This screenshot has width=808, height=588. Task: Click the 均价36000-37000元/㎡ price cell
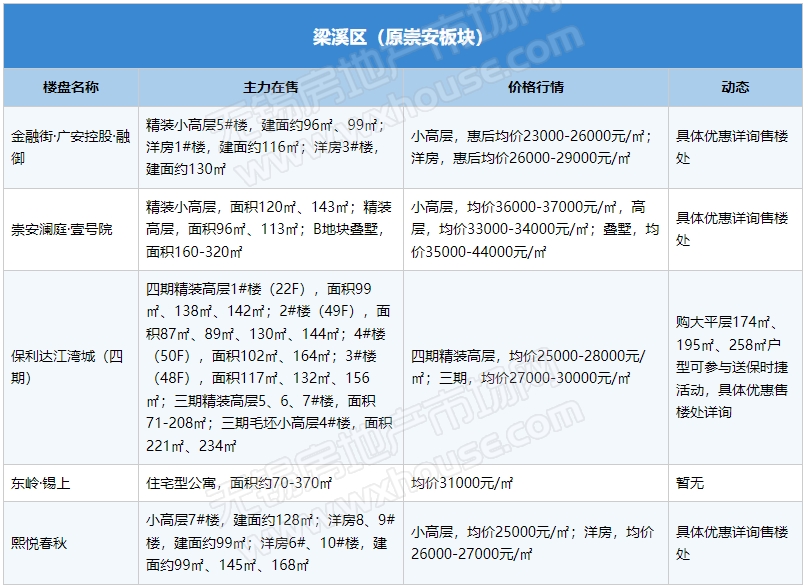(x=535, y=229)
